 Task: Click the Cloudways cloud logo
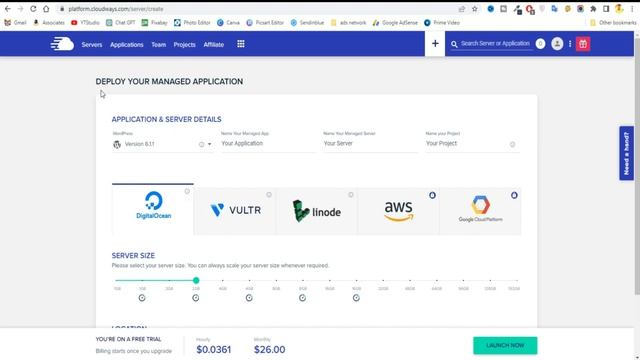pos(62,44)
